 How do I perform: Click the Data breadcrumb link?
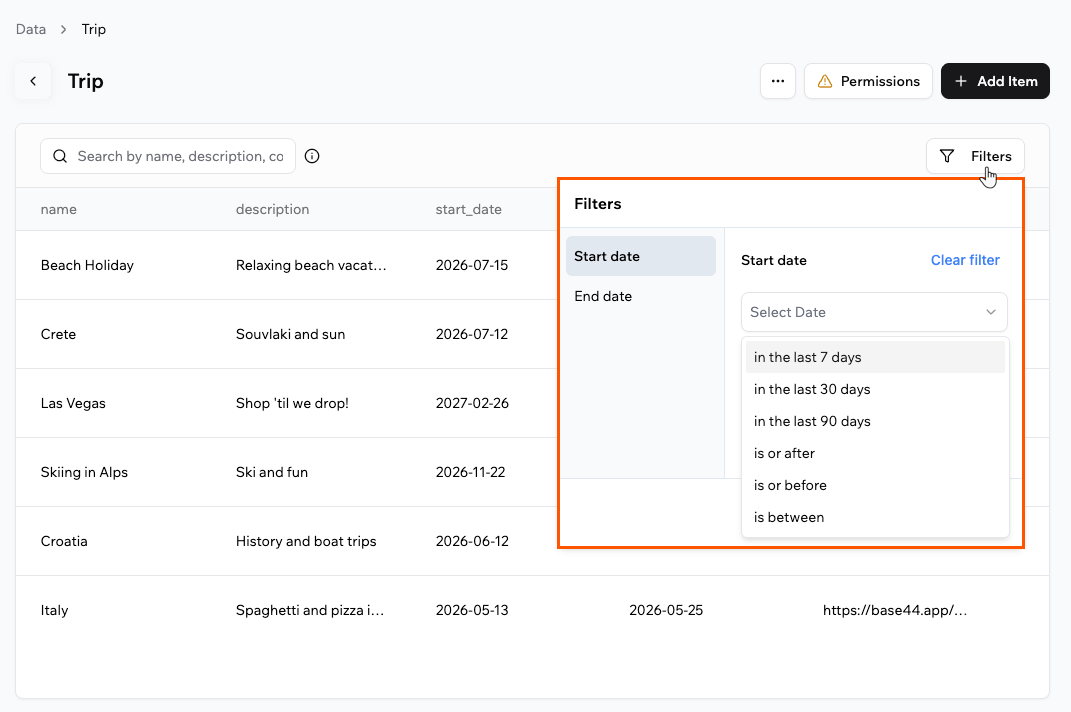[x=31, y=29]
